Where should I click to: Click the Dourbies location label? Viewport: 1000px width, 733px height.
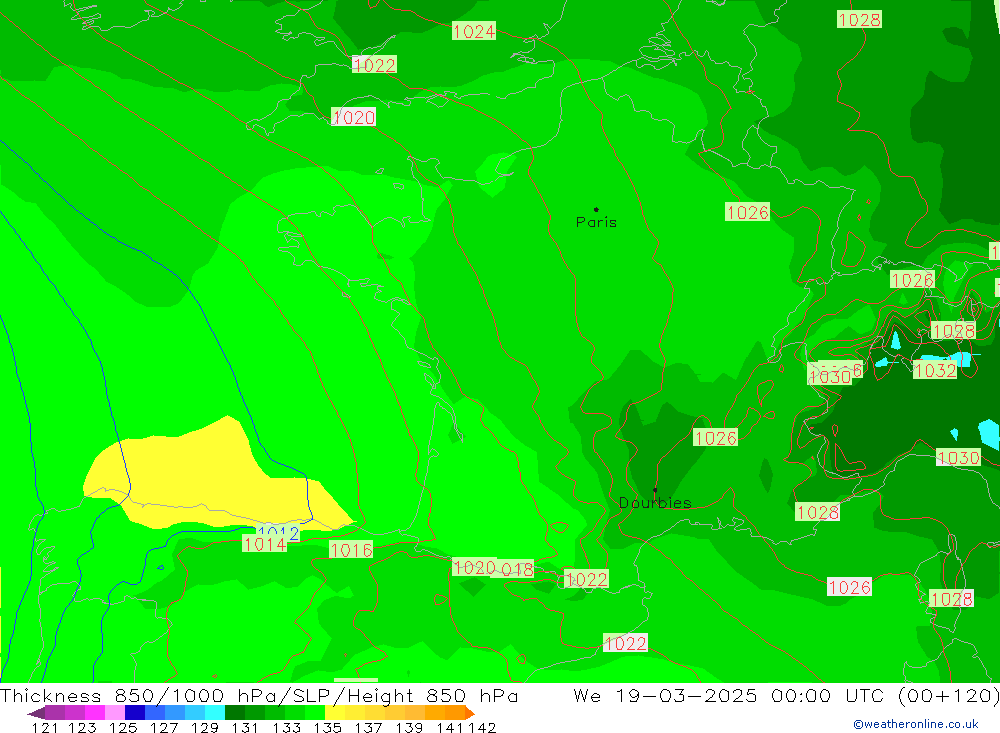655,503
